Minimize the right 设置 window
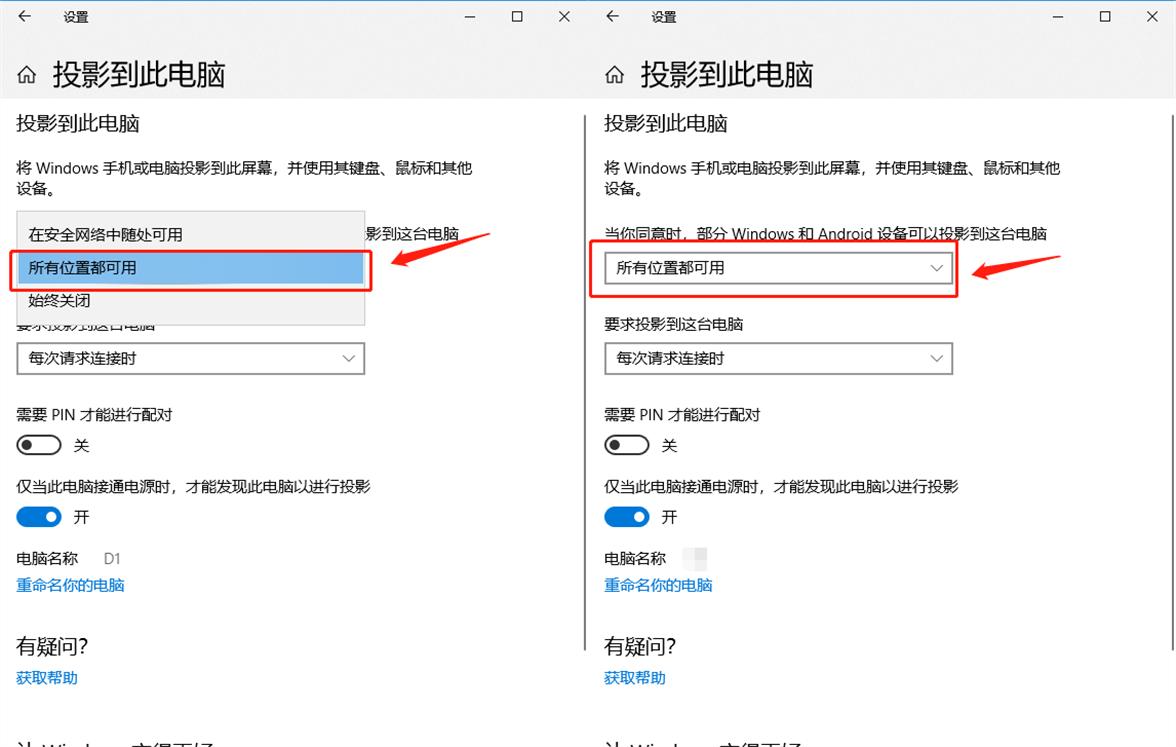This screenshot has width=1176, height=747. pos(1056,16)
